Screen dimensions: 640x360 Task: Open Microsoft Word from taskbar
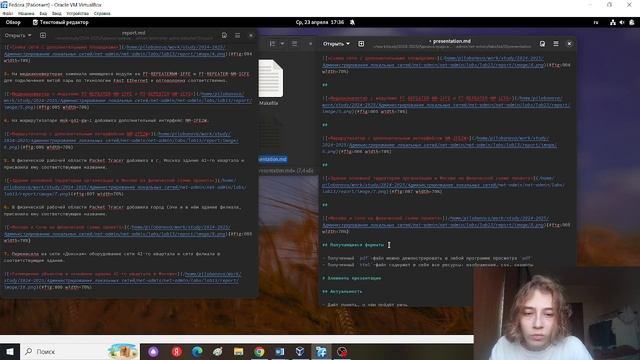280,351
